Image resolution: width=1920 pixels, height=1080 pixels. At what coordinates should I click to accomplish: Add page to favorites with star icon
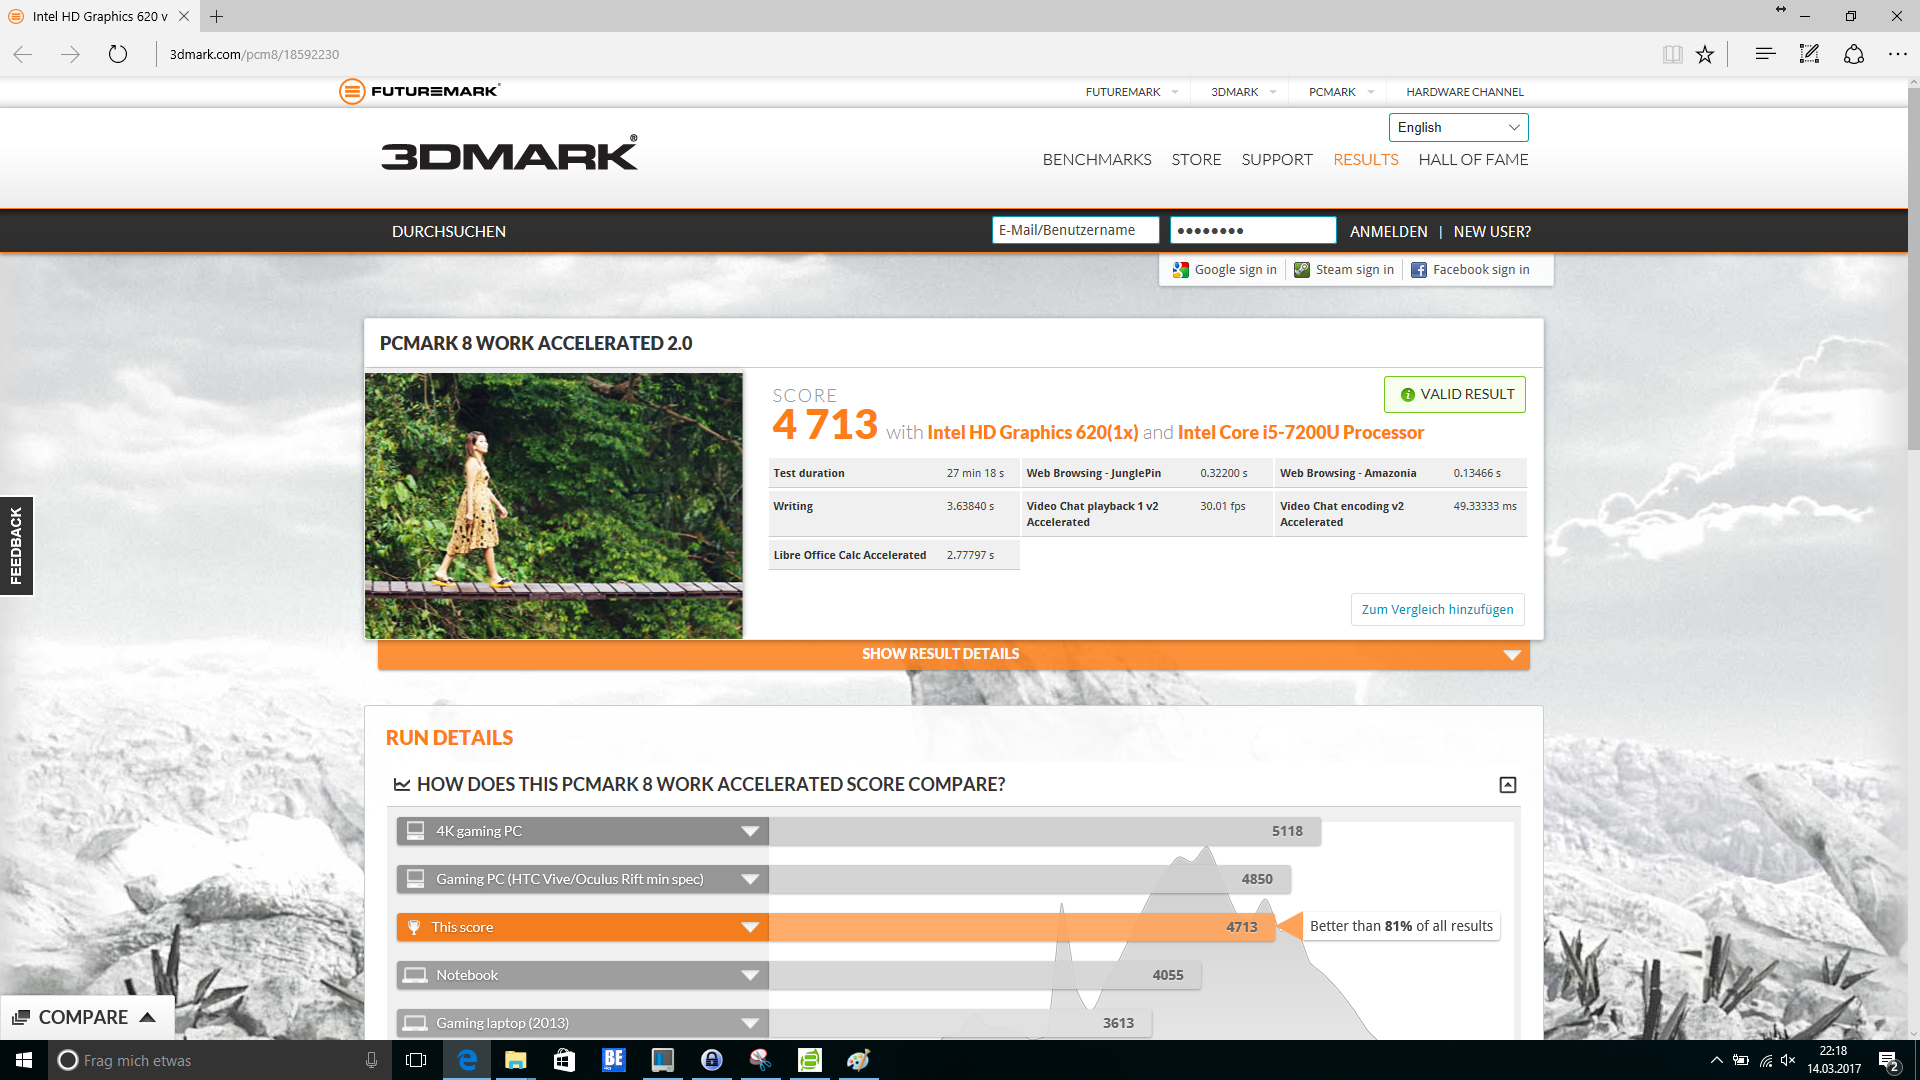[x=1705, y=54]
